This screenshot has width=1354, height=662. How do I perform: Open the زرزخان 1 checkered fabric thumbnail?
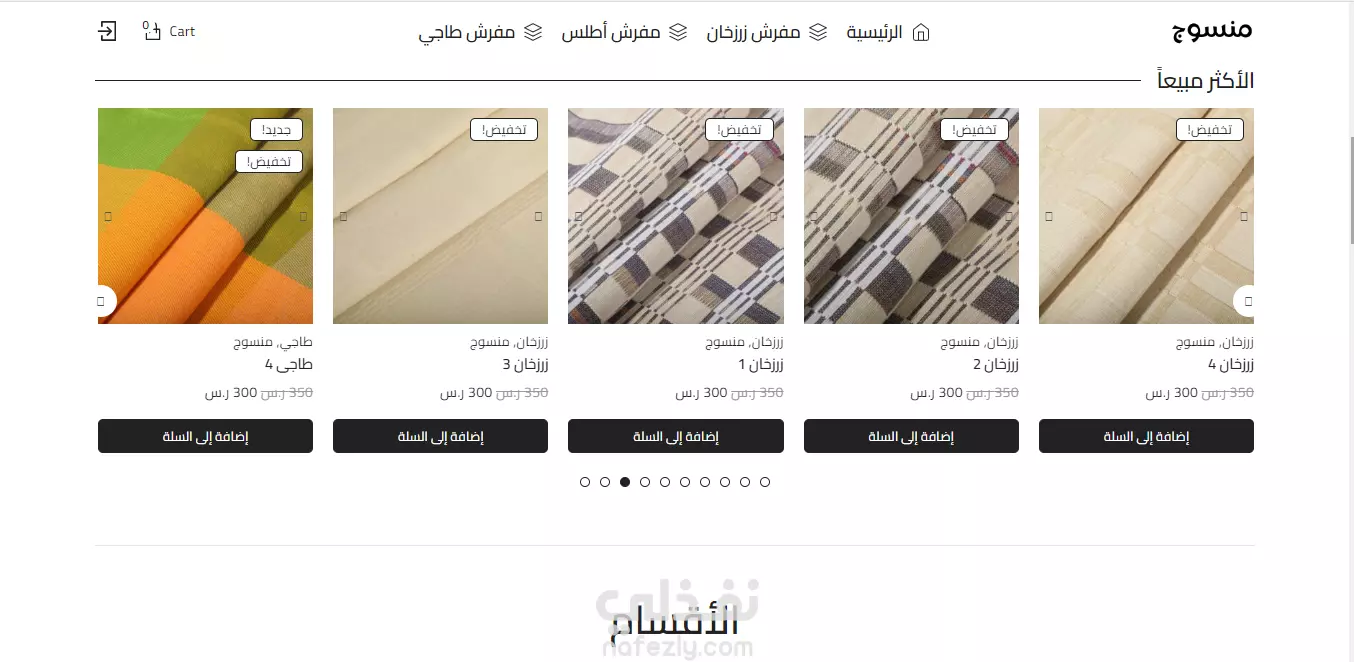[676, 216]
